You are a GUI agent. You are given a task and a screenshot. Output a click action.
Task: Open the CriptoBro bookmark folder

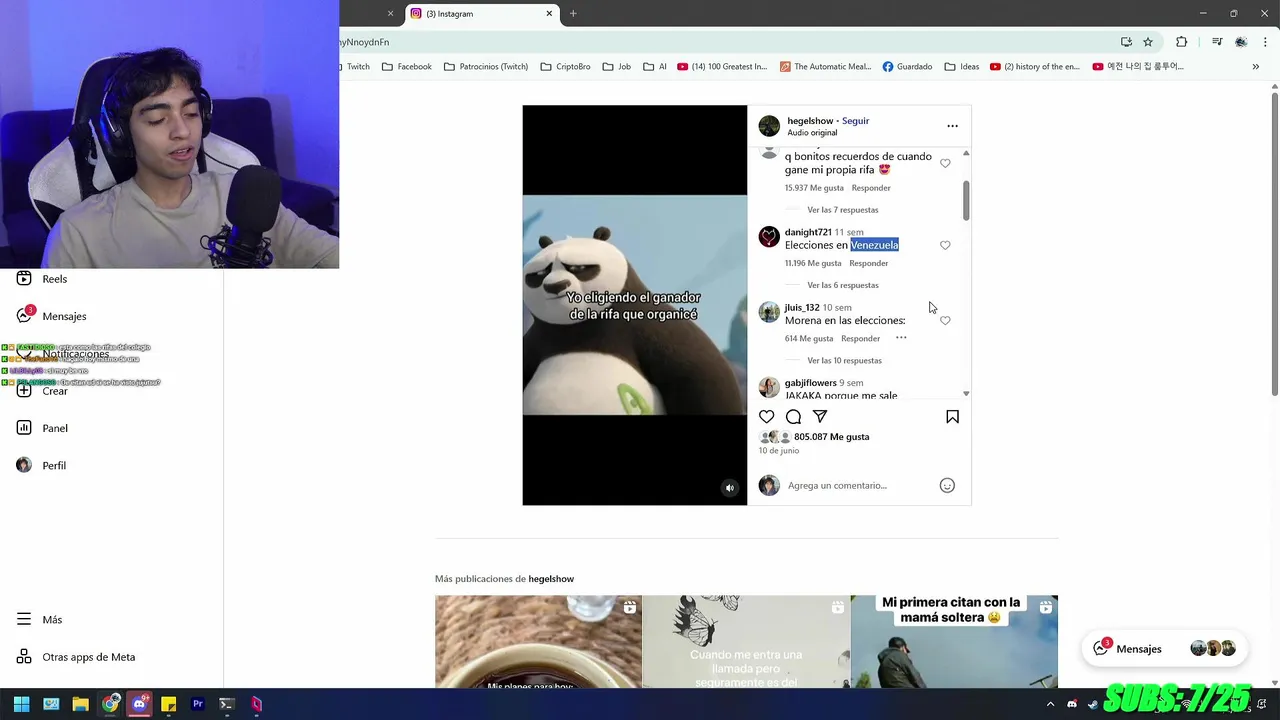coord(565,67)
